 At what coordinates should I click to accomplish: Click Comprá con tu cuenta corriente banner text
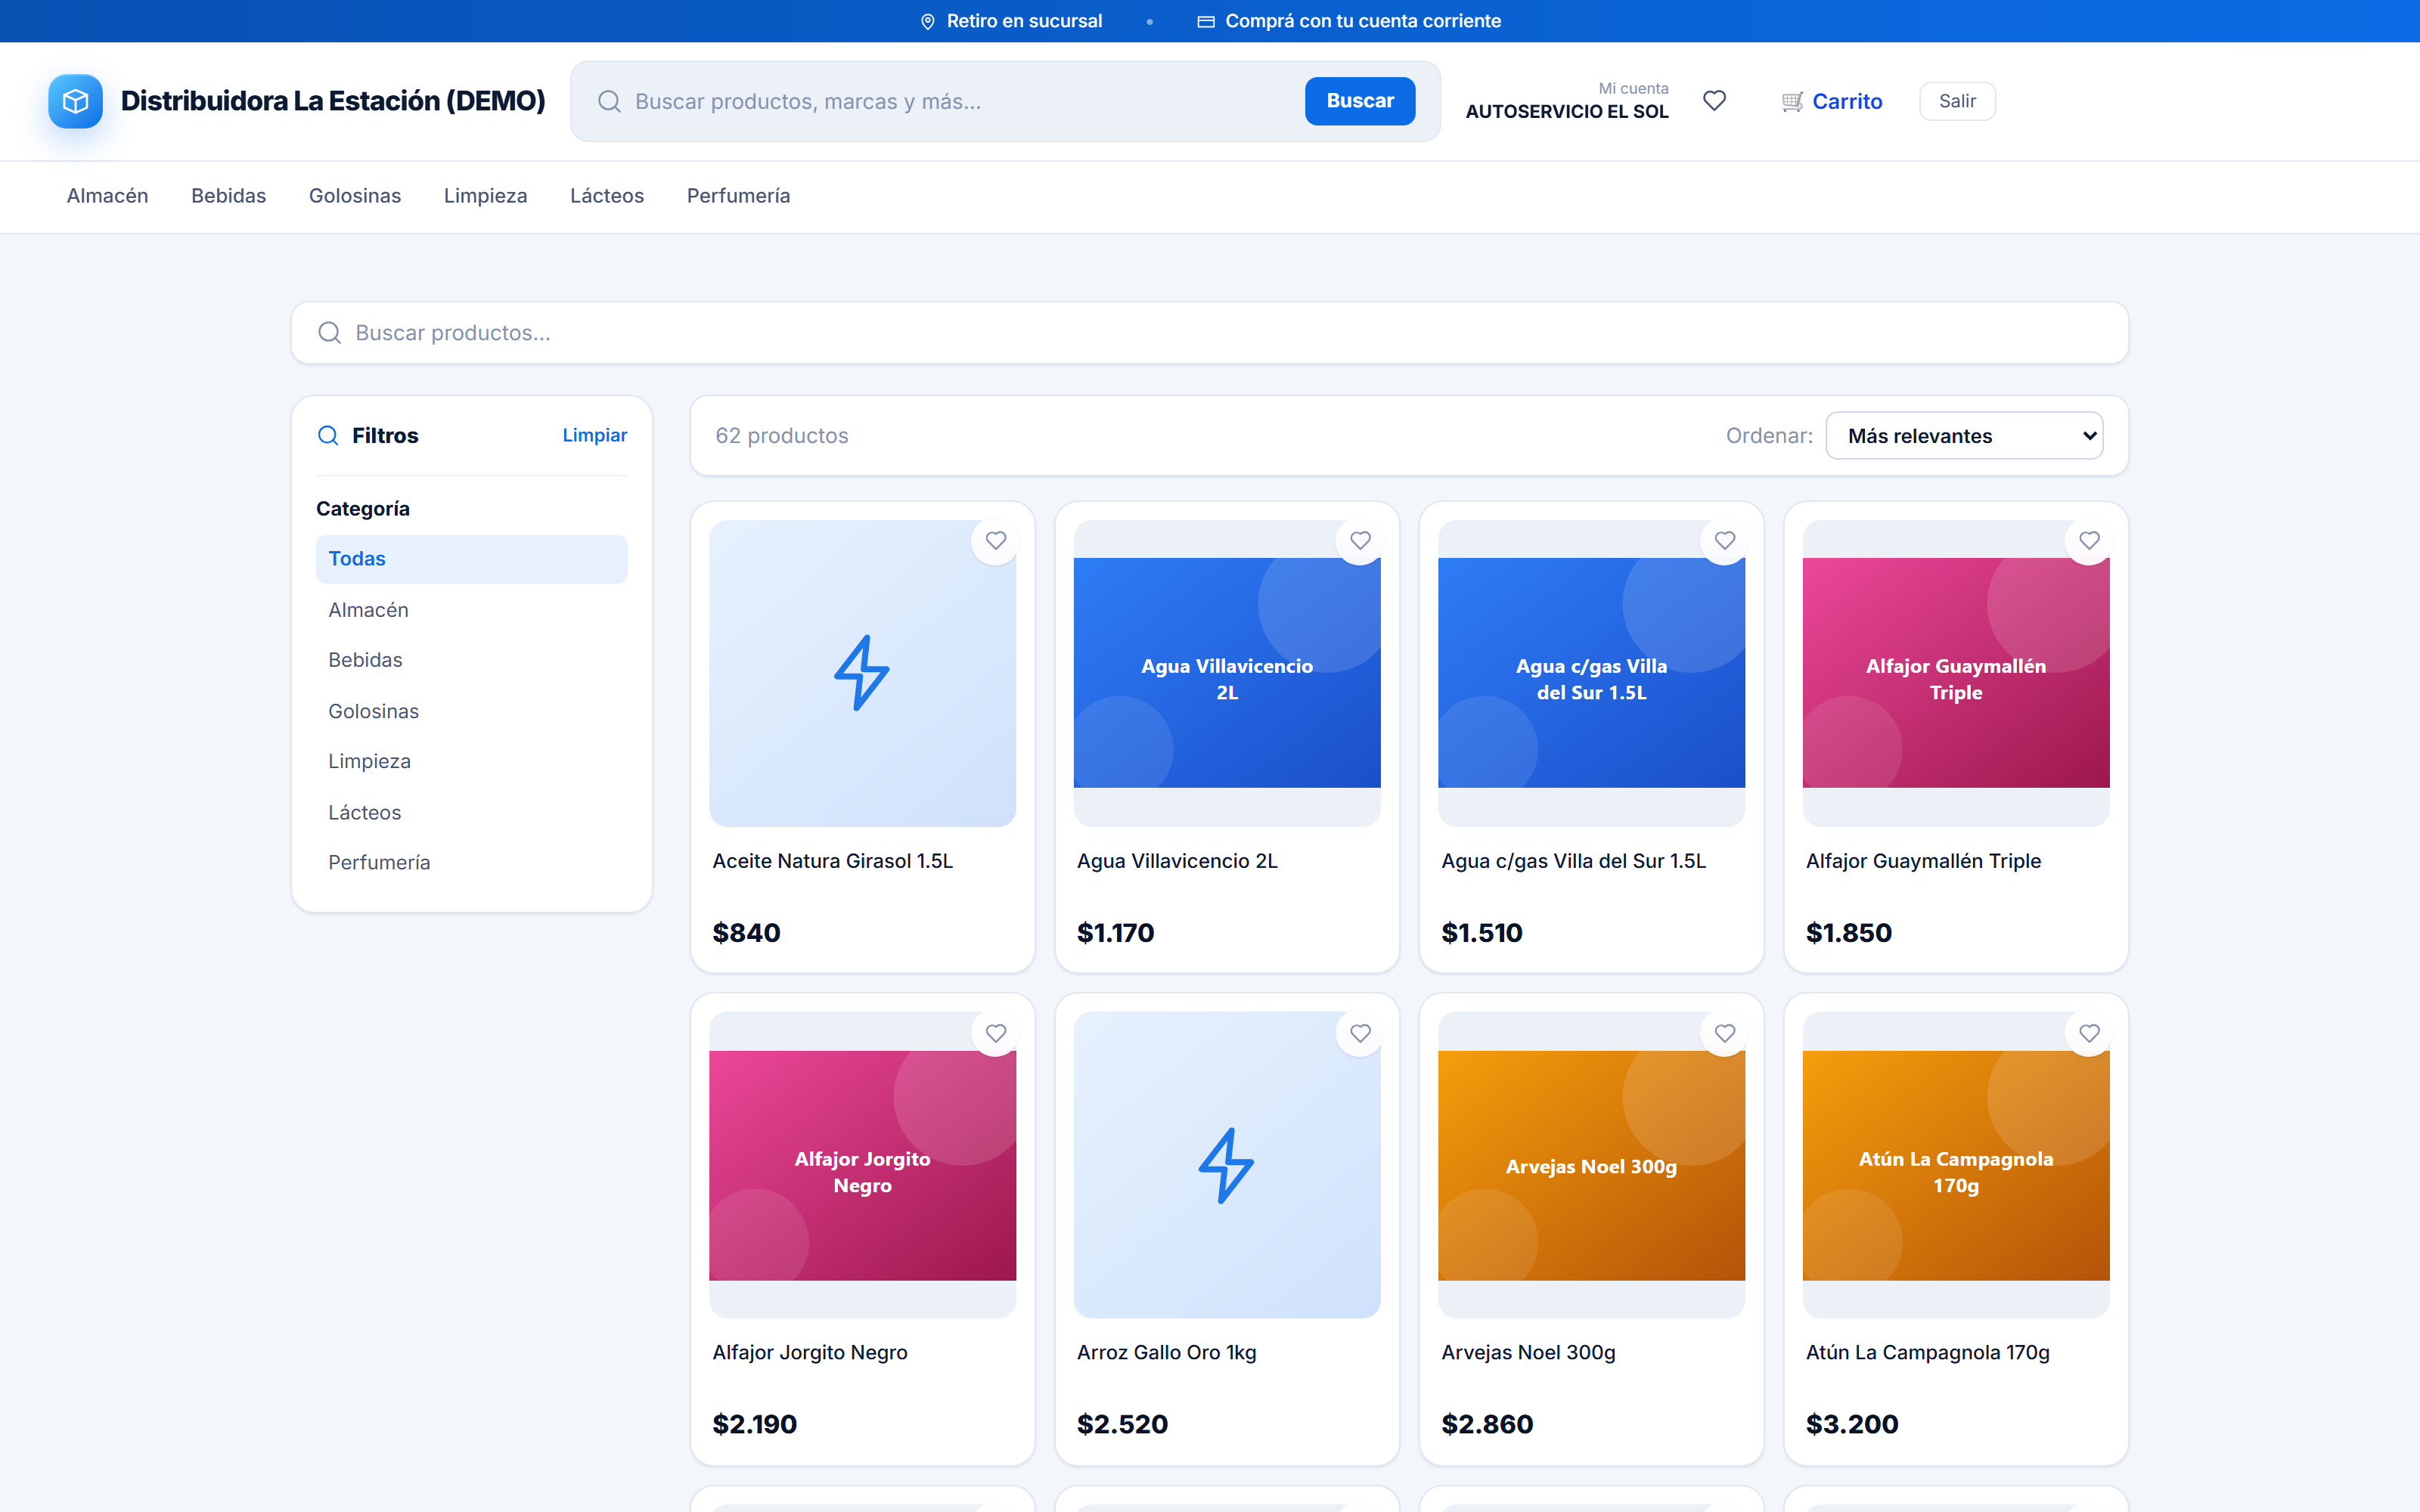pyautogui.click(x=1363, y=21)
